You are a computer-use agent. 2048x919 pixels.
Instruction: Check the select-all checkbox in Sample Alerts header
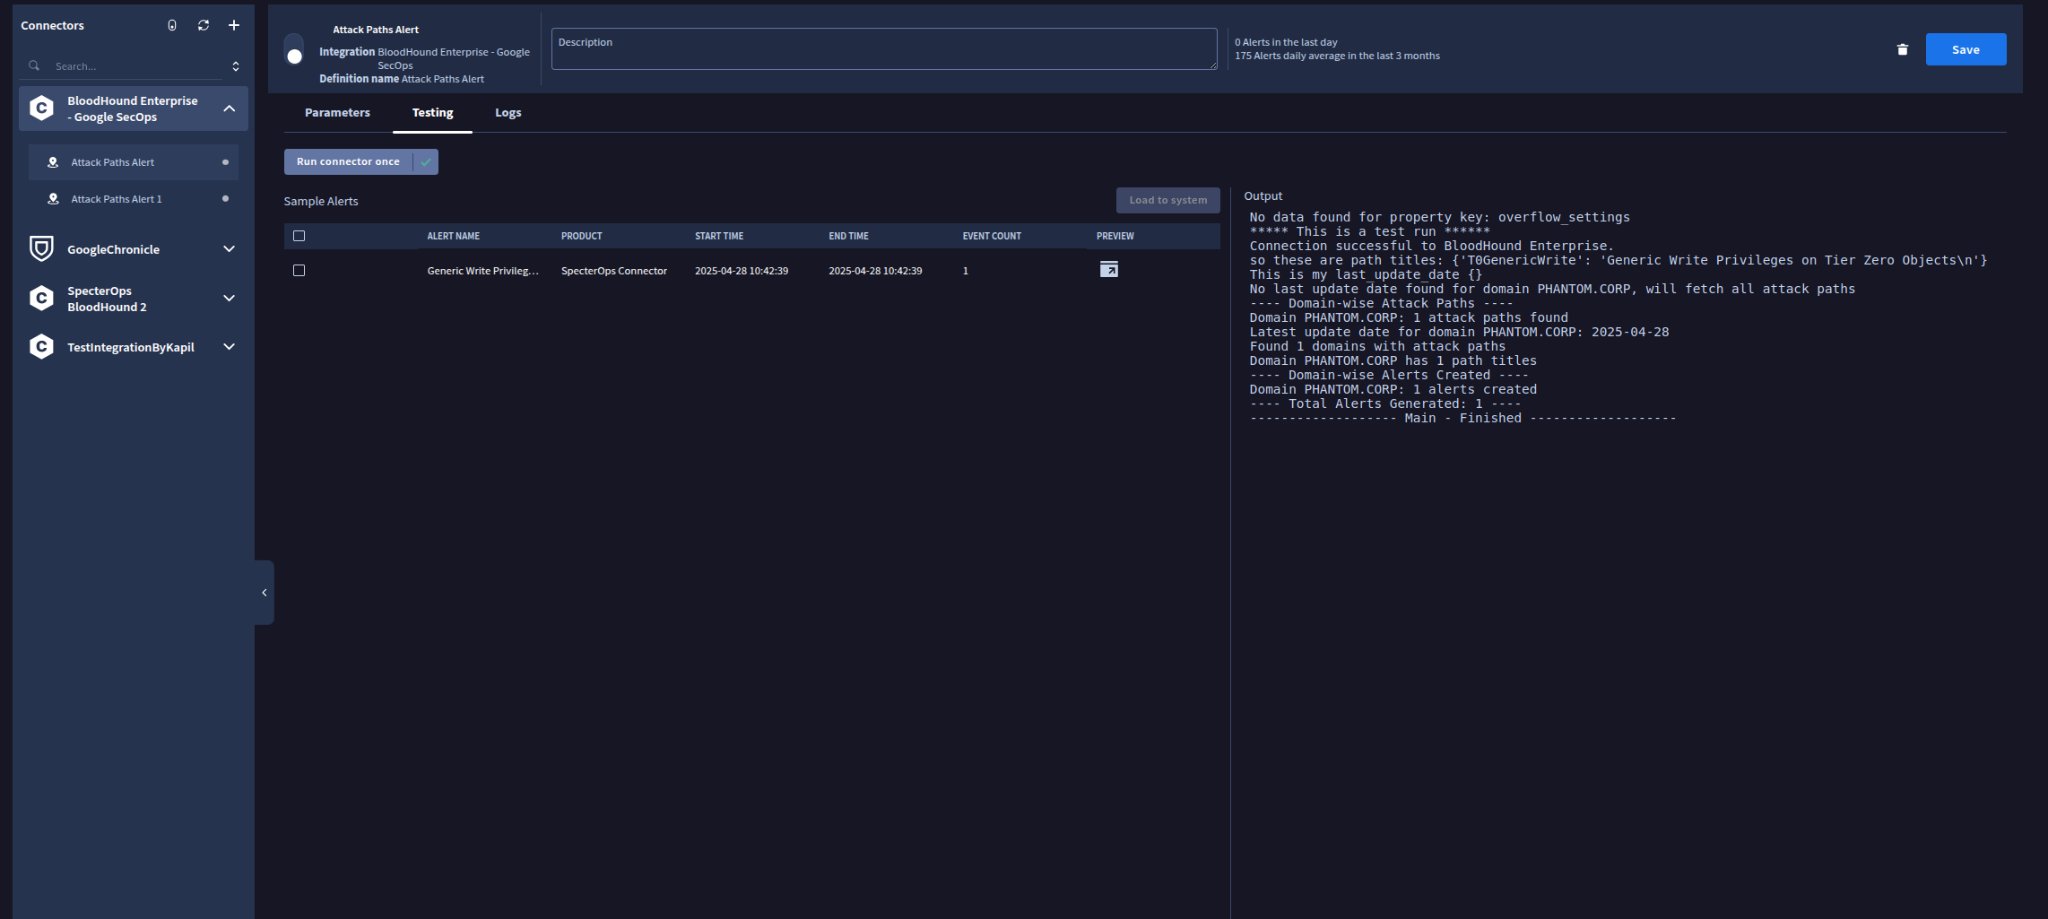point(299,236)
